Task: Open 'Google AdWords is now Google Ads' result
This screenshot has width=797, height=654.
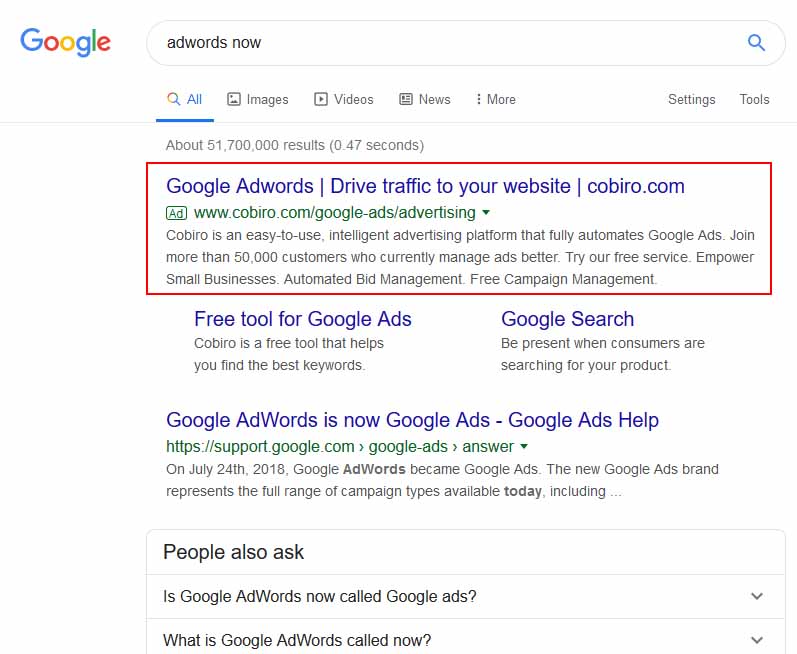Action: [x=412, y=420]
